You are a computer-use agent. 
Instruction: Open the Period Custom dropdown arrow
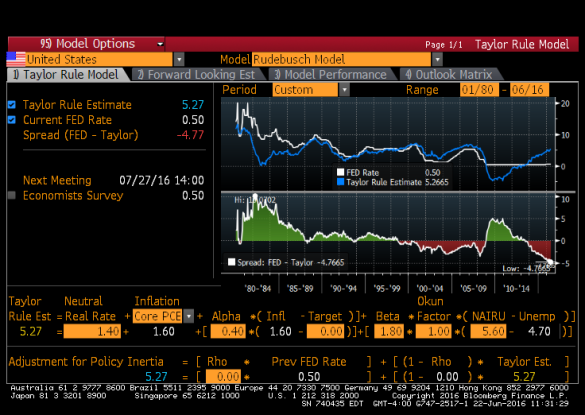[344, 90]
